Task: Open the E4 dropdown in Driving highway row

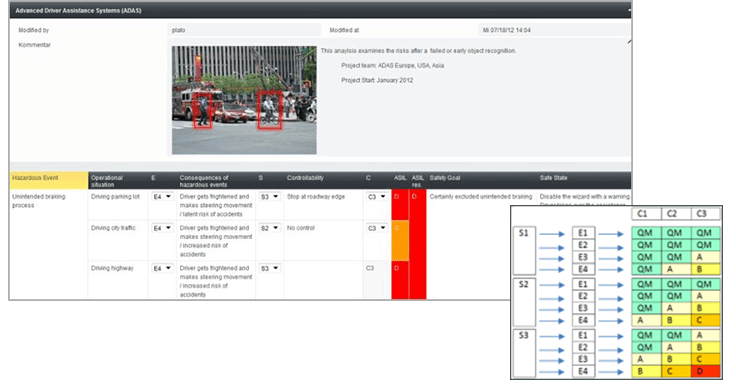Action: click(162, 268)
